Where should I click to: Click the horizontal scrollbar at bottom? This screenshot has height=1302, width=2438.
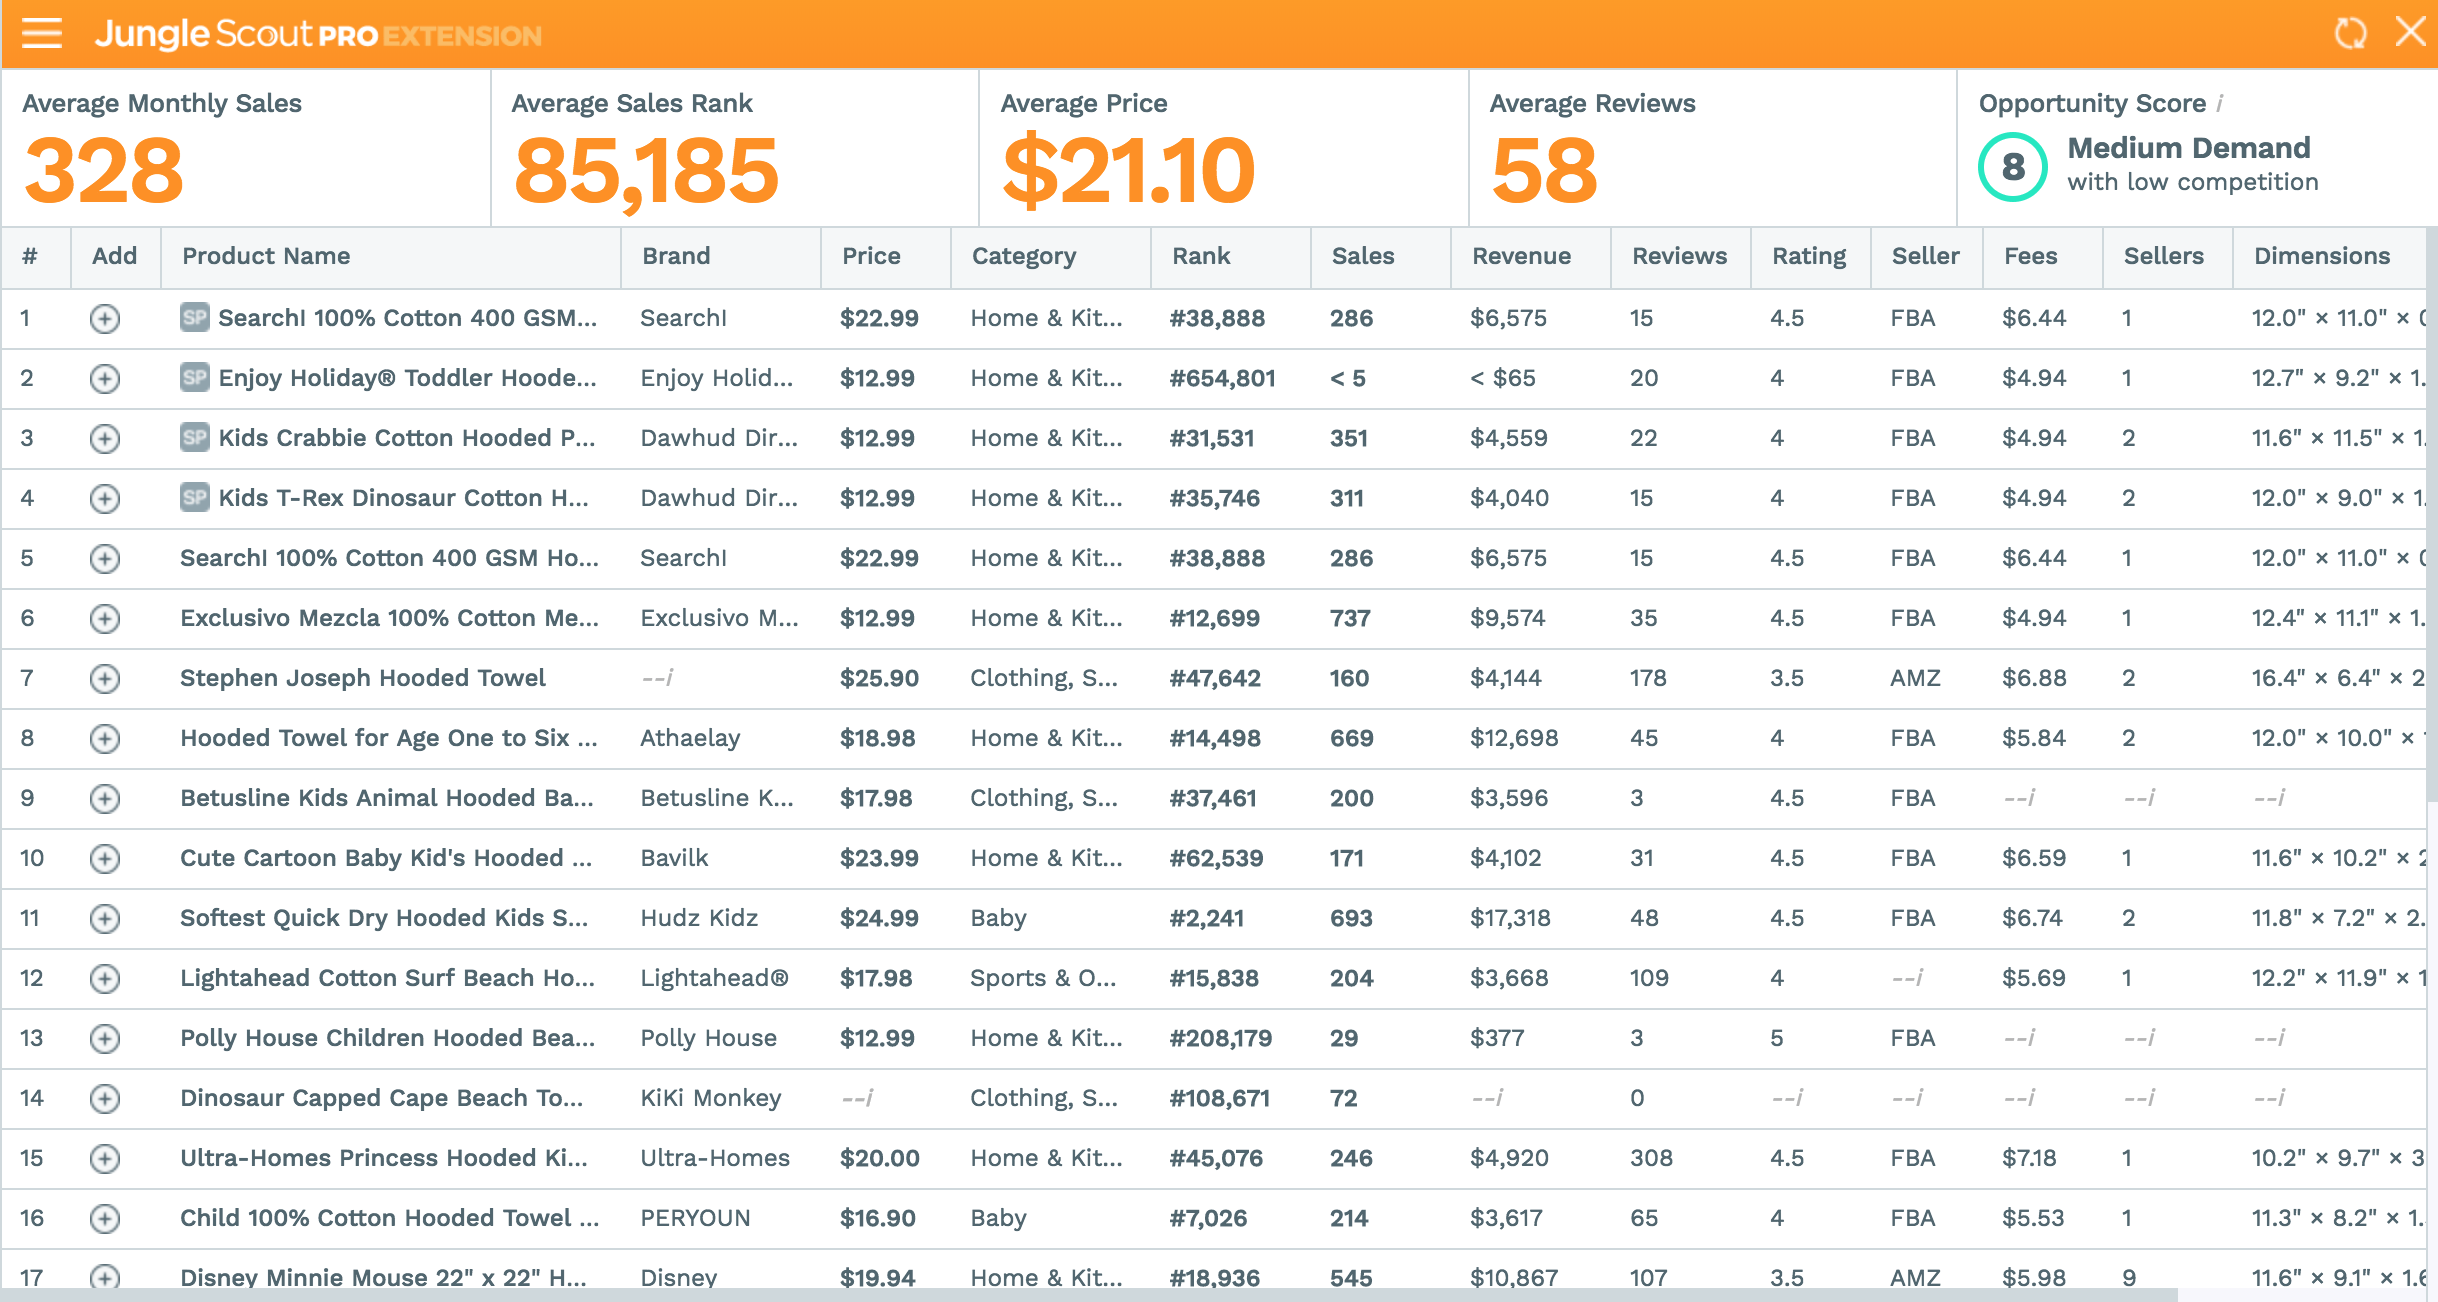coord(1089,1295)
